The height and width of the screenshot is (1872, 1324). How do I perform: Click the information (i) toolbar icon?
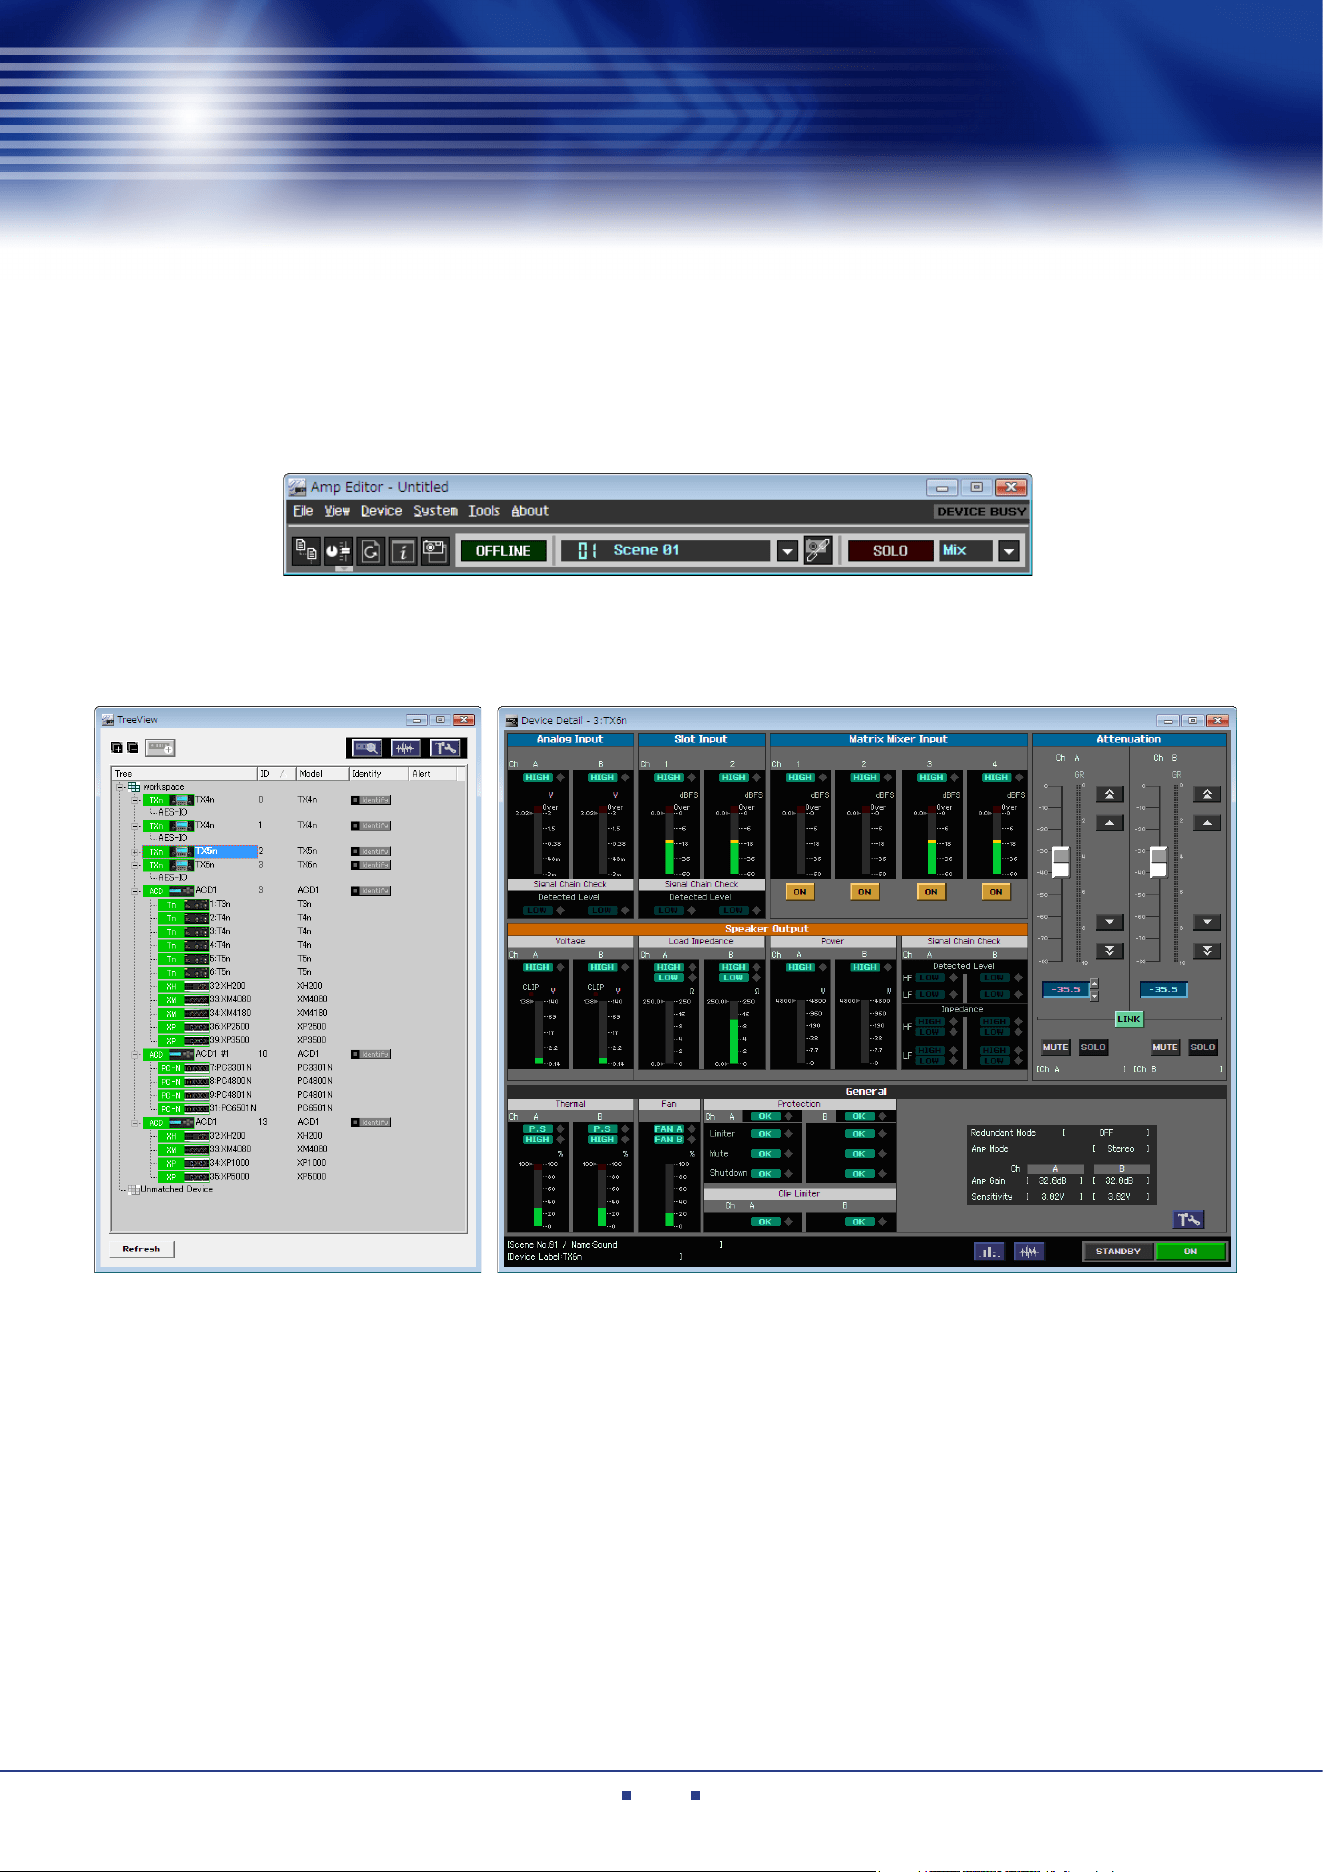coord(402,551)
